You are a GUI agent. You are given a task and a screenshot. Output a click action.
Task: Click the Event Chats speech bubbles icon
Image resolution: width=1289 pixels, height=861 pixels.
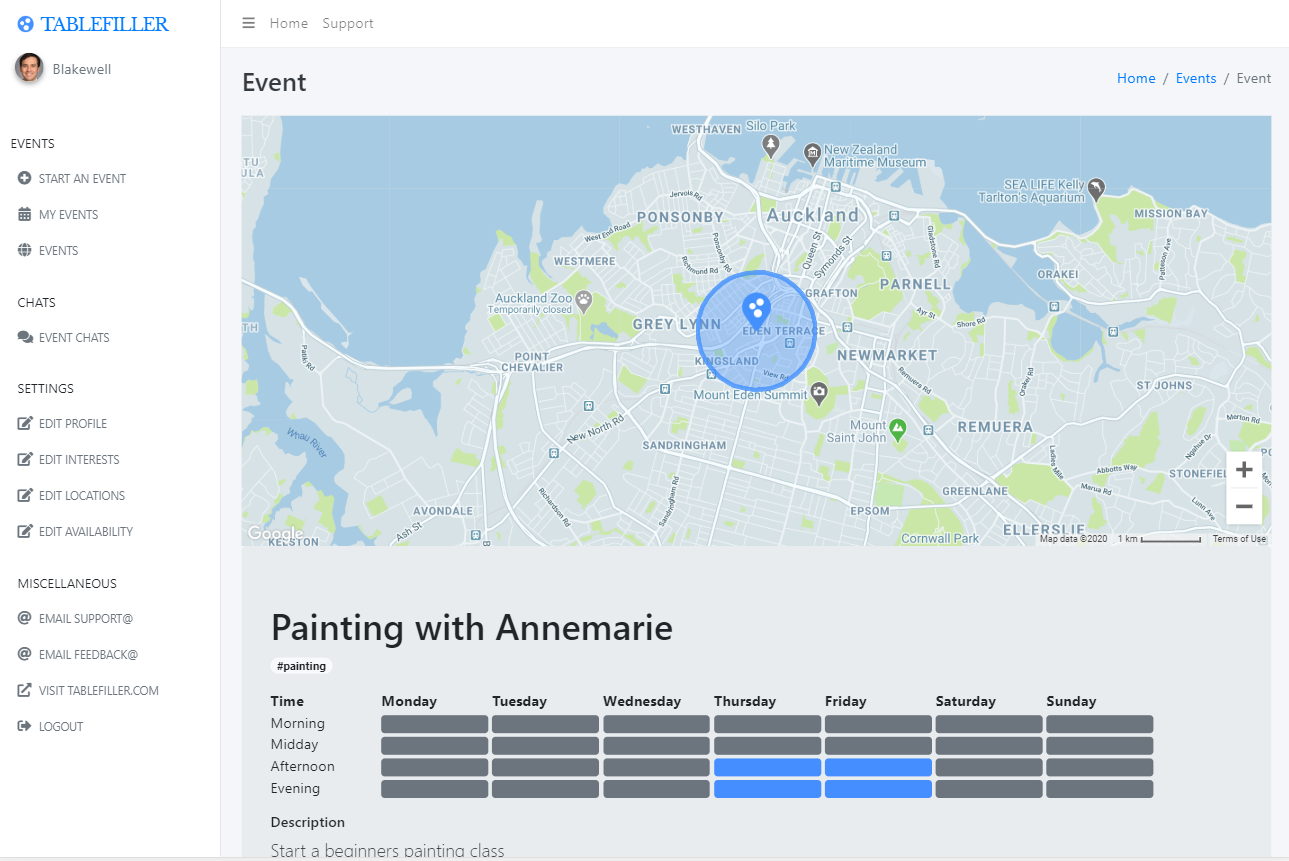[x=25, y=337]
